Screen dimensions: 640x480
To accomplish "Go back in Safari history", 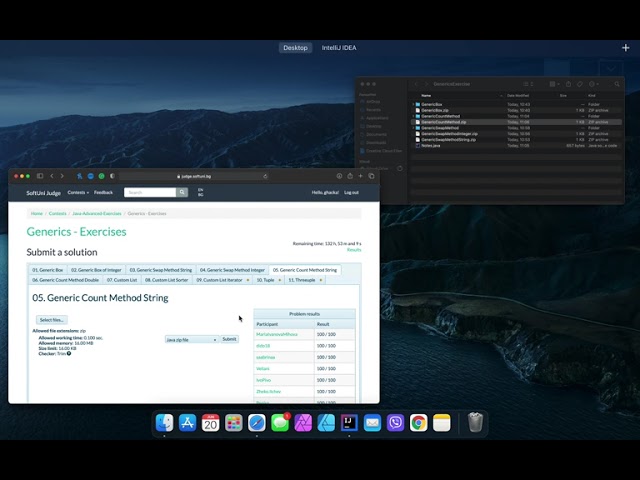I will pos(52,176).
